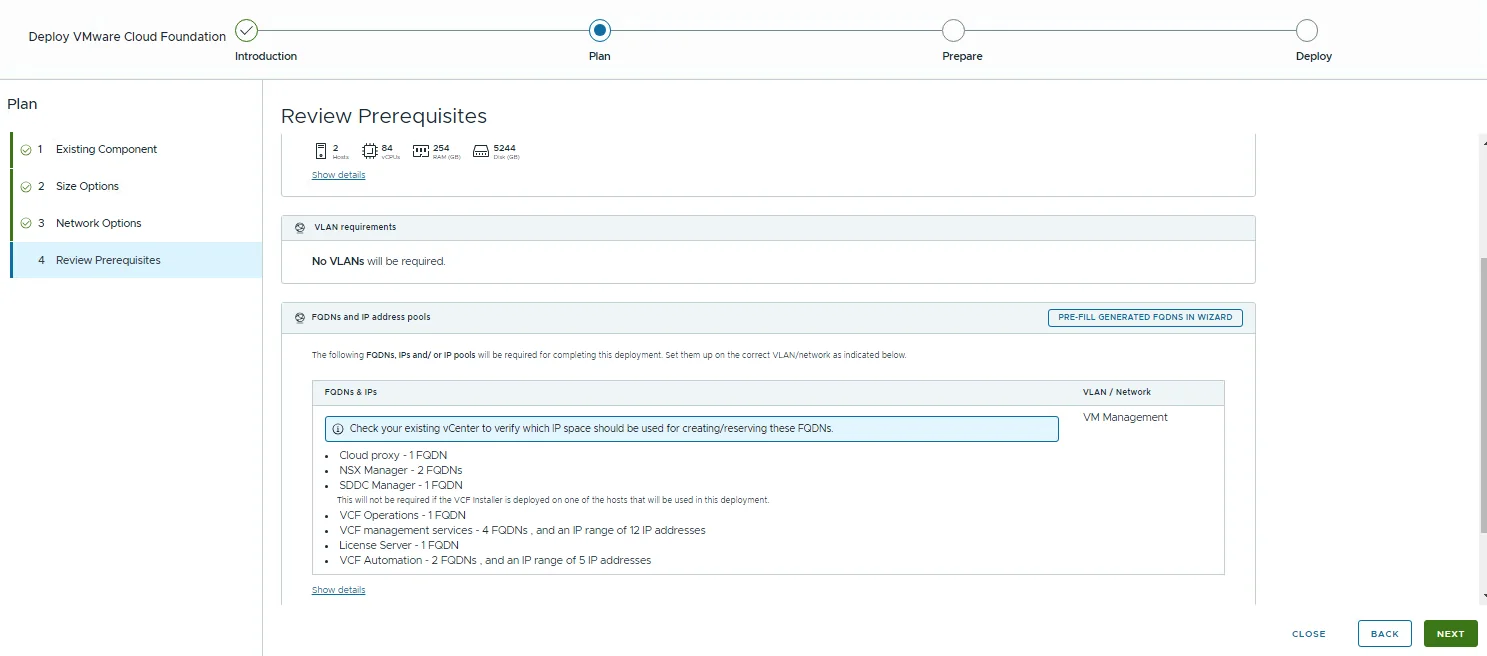Click the Prepare step circle
The image size is (1487, 656).
[953, 30]
